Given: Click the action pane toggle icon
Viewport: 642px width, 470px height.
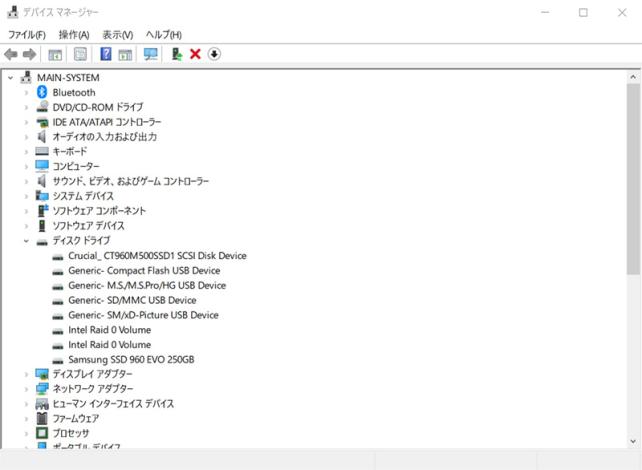Looking at the screenshot, I should tap(125, 54).
